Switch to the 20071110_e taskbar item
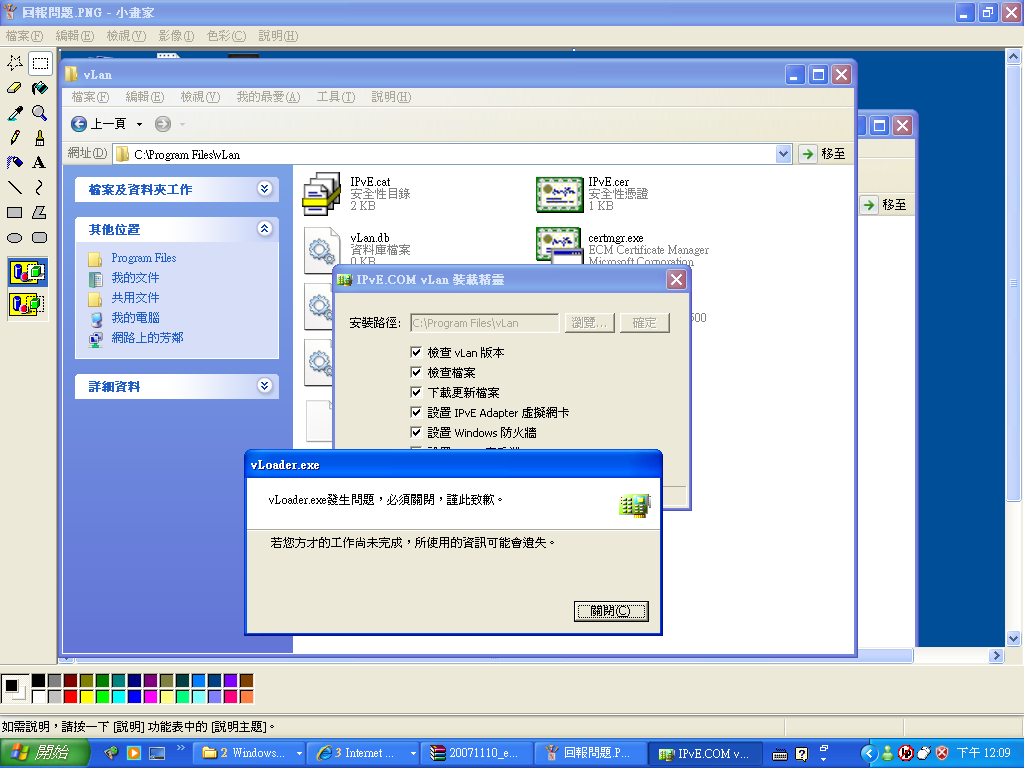Image resolution: width=1024 pixels, height=768 pixels. [475, 753]
